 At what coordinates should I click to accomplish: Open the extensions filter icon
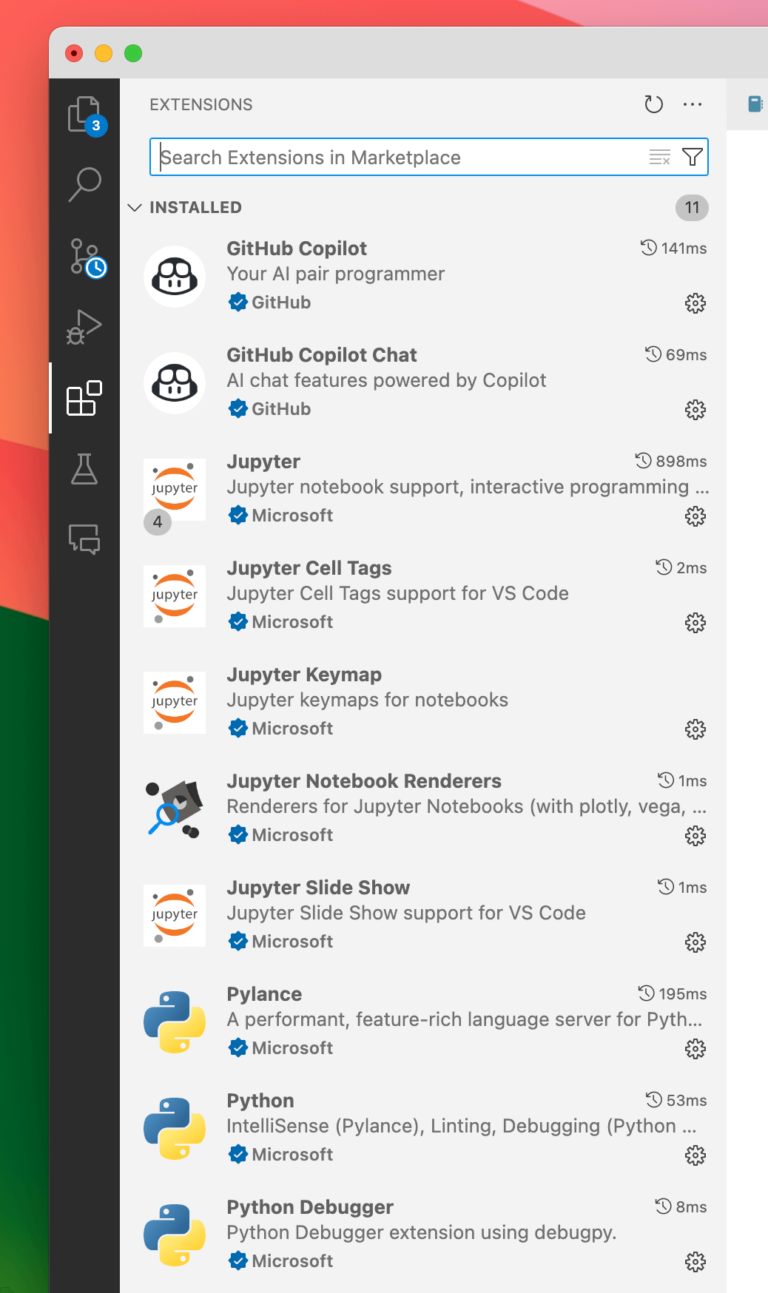(x=692, y=156)
